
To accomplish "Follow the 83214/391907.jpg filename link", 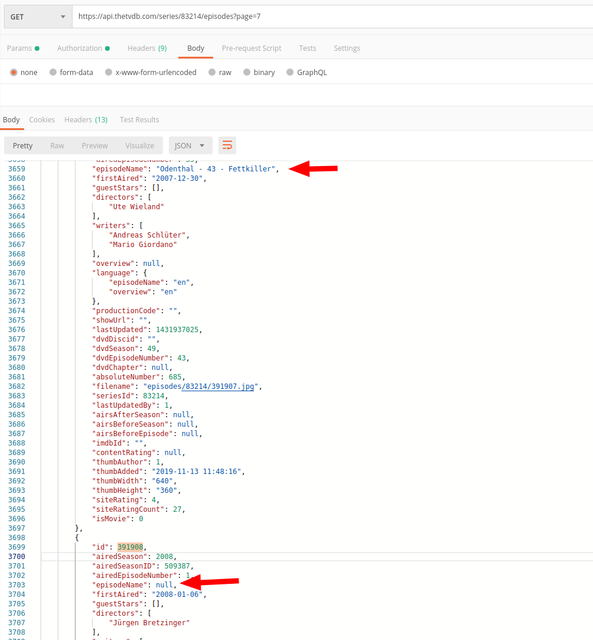I will tap(218, 386).
